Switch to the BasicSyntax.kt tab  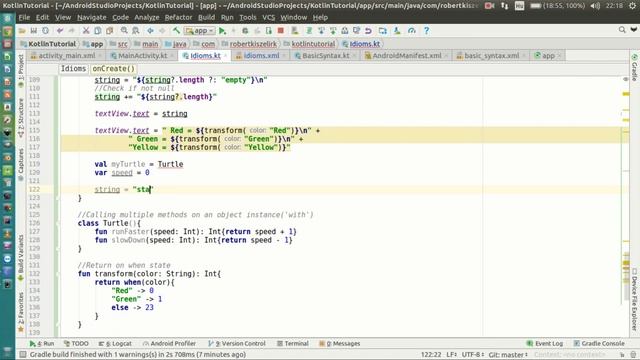tap(326, 56)
